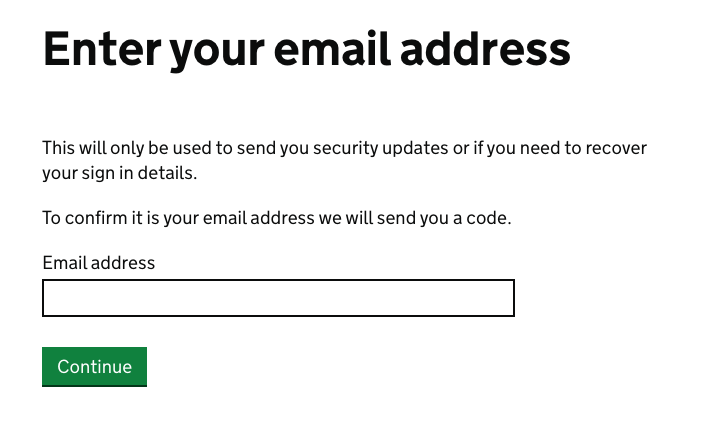
Task: Click the text 'your sign in details'
Action: [120, 173]
